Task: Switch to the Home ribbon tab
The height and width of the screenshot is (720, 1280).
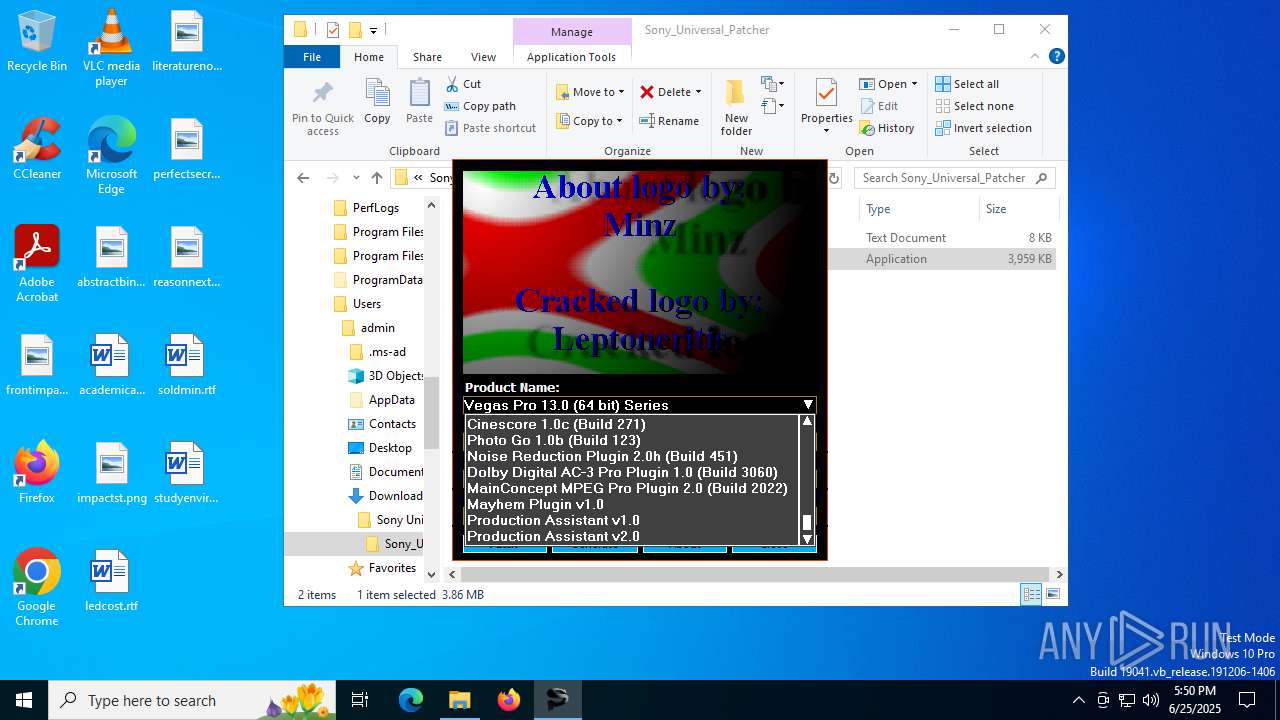Action: [x=369, y=57]
